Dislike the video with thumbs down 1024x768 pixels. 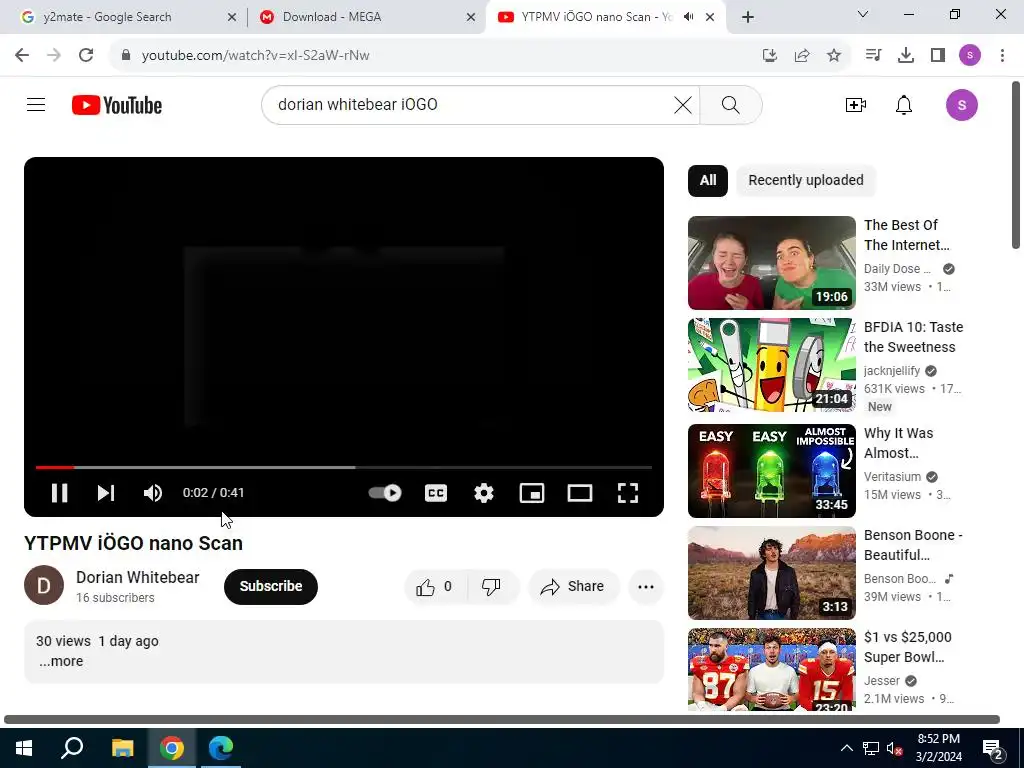pyautogui.click(x=491, y=586)
